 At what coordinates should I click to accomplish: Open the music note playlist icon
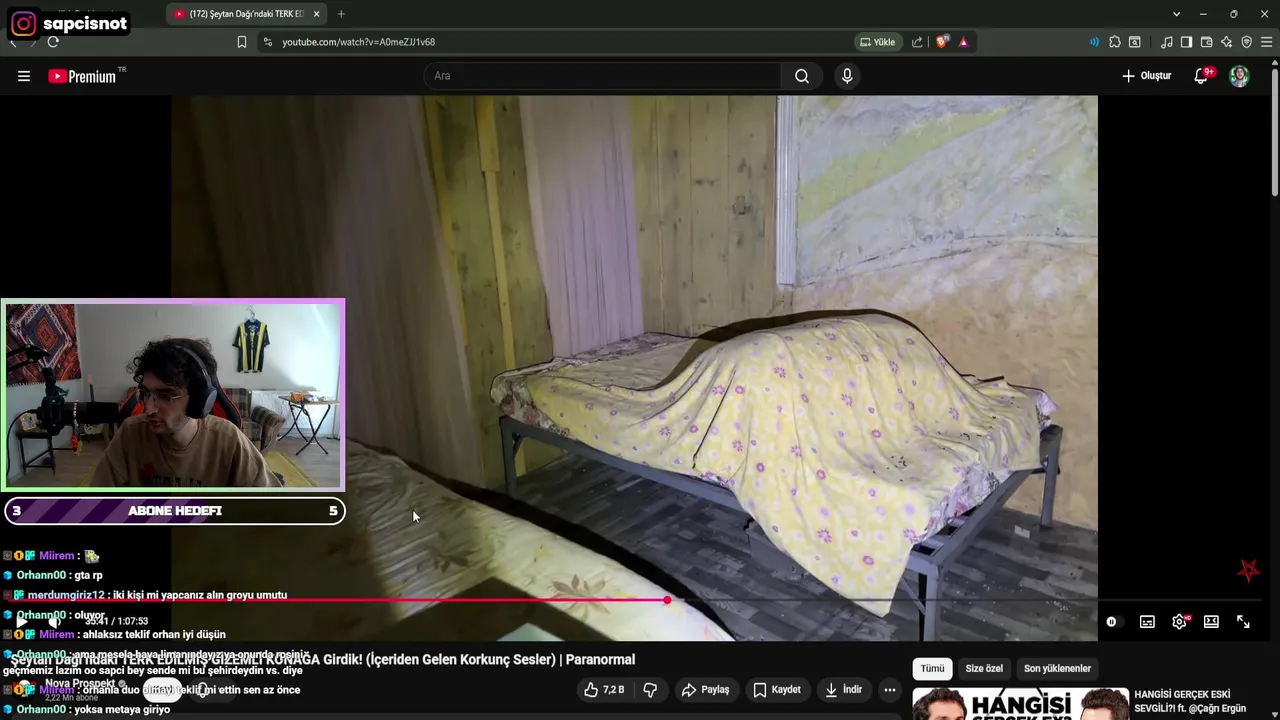click(1167, 42)
